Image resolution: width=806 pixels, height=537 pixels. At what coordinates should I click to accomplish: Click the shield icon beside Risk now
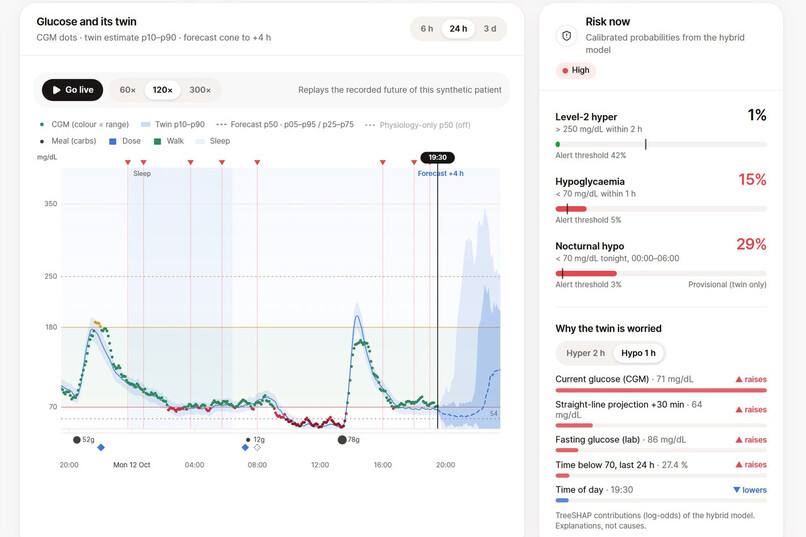click(x=566, y=36)
